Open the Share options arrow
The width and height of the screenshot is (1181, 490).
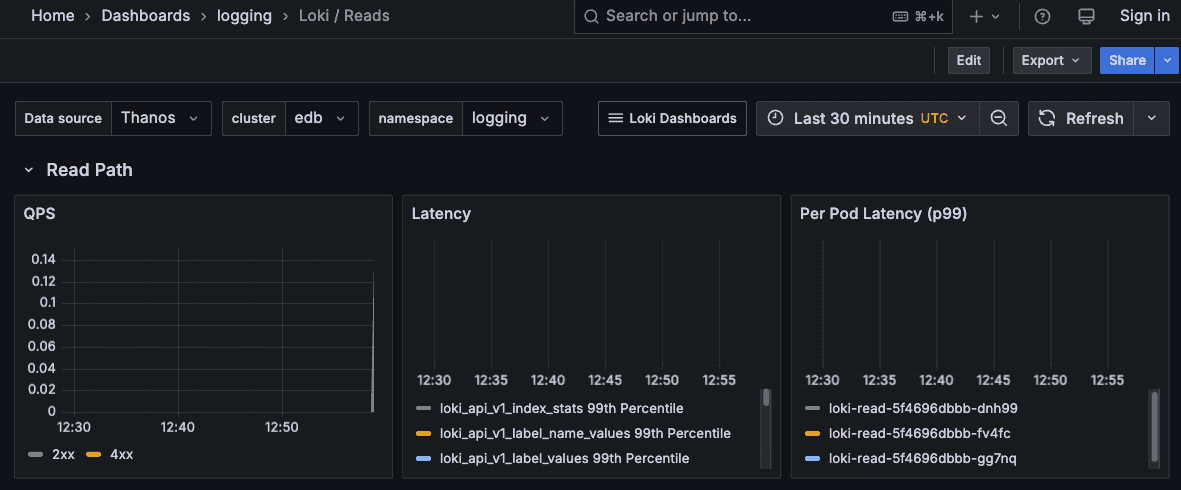pos(1167,60)
